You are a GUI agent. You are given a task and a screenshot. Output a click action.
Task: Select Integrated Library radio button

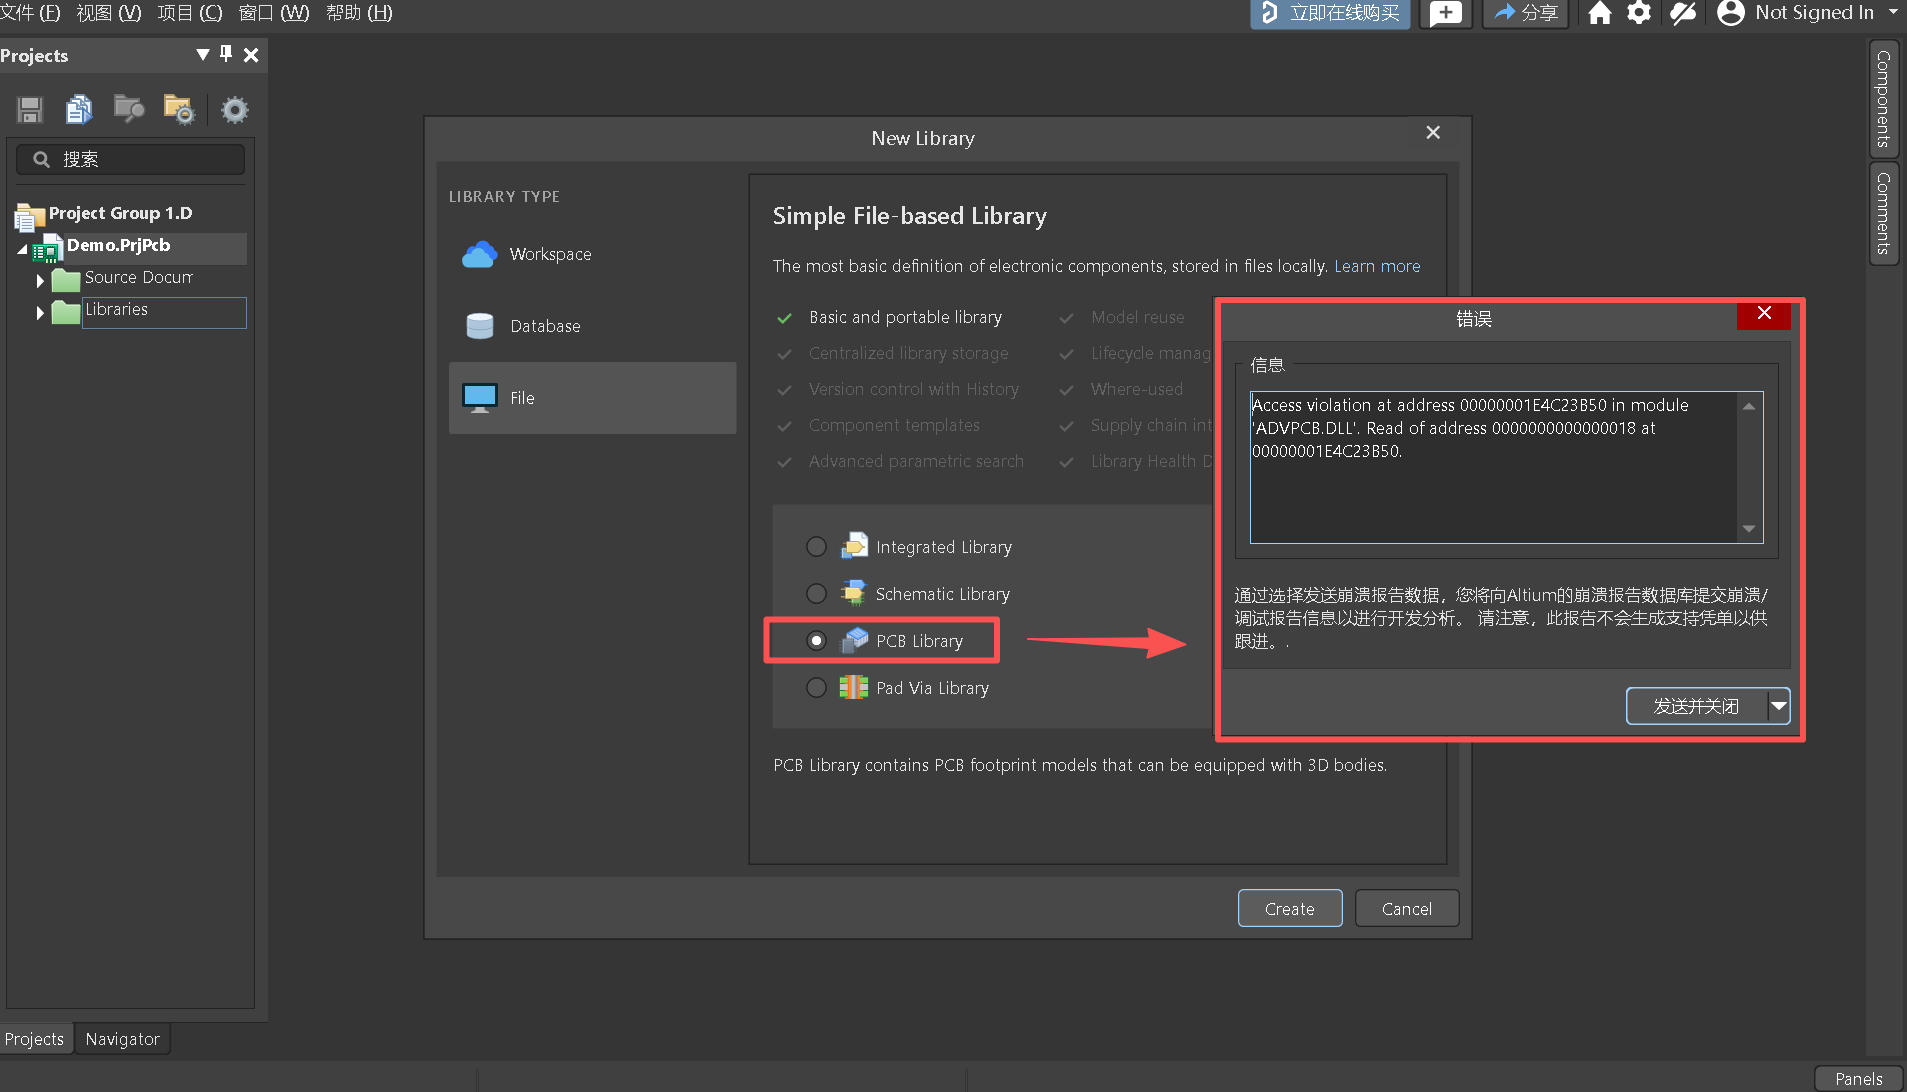816,547
